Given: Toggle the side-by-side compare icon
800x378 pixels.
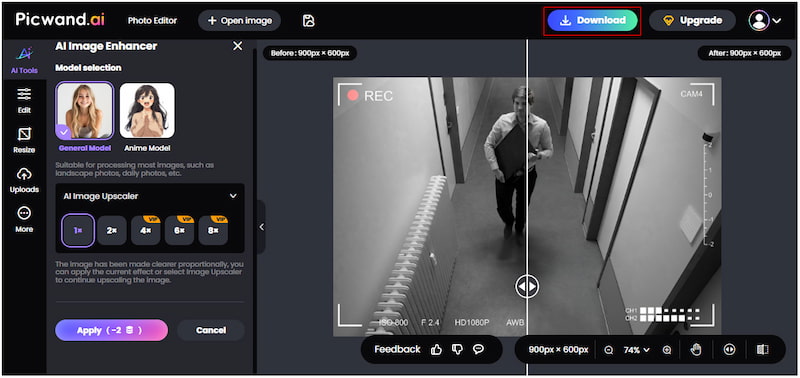Looking at the screenshot, I should [763, 349].
